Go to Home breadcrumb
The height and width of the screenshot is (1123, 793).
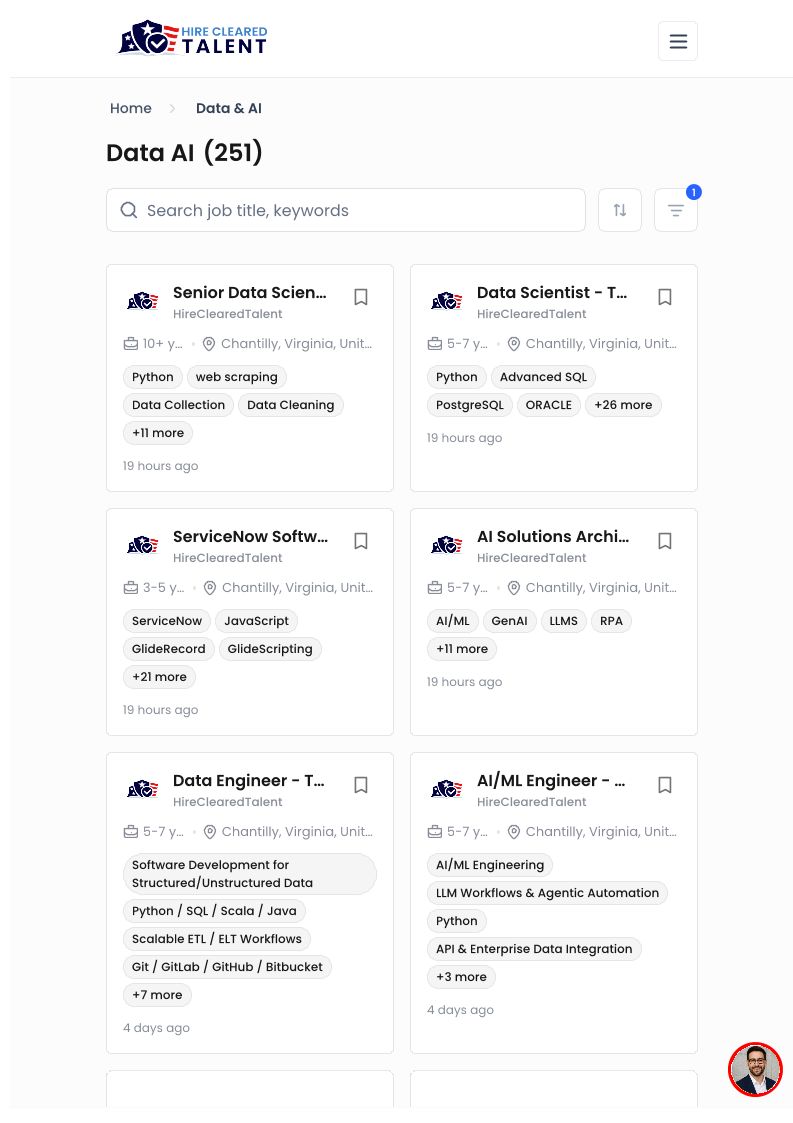click(130, 108)
